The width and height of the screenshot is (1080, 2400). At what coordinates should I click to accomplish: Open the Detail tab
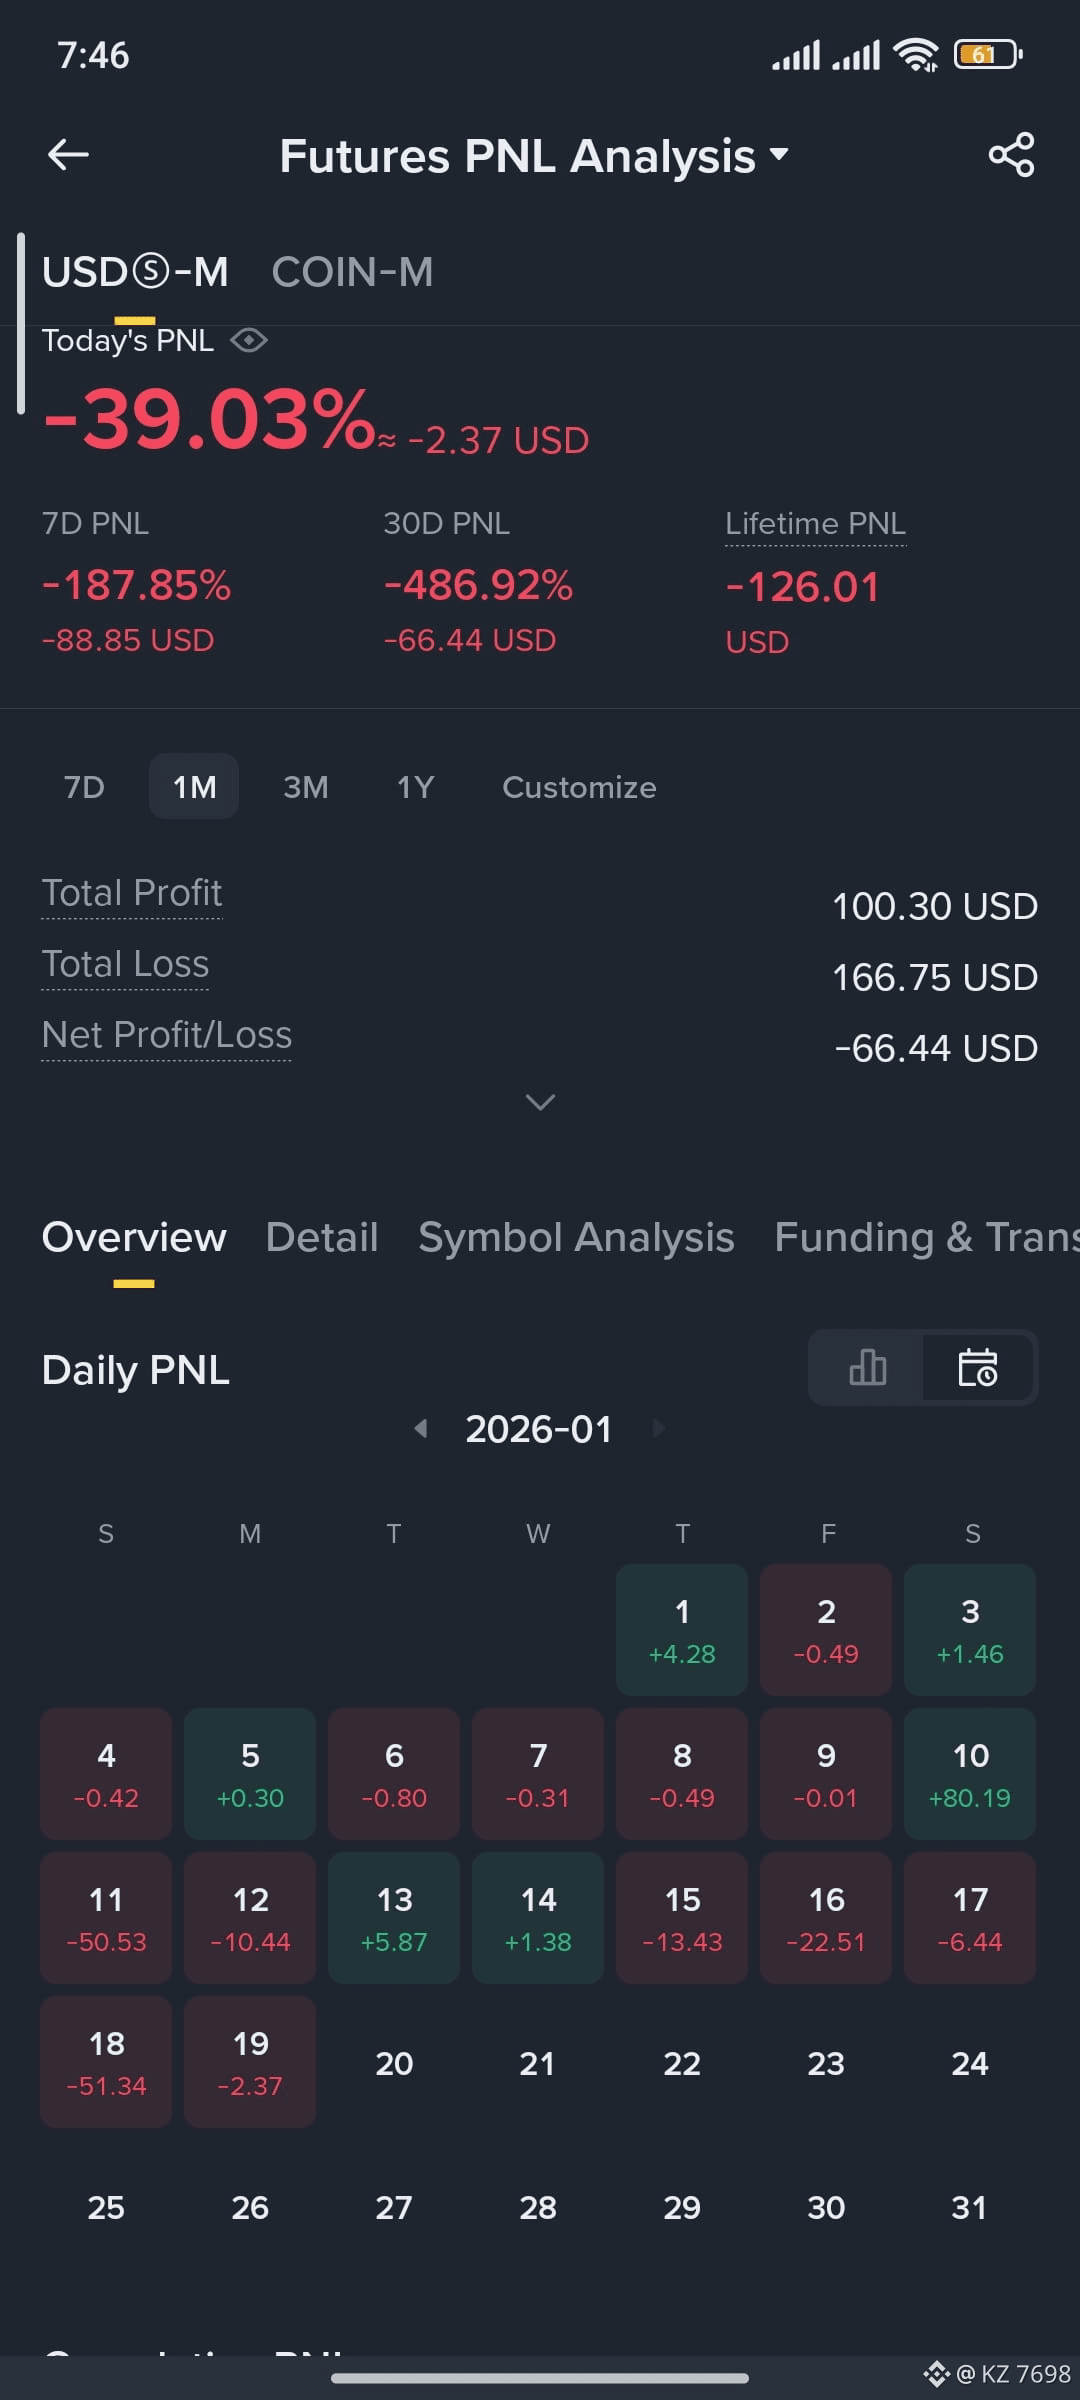pyautogui.click(x=322, y=1237)
